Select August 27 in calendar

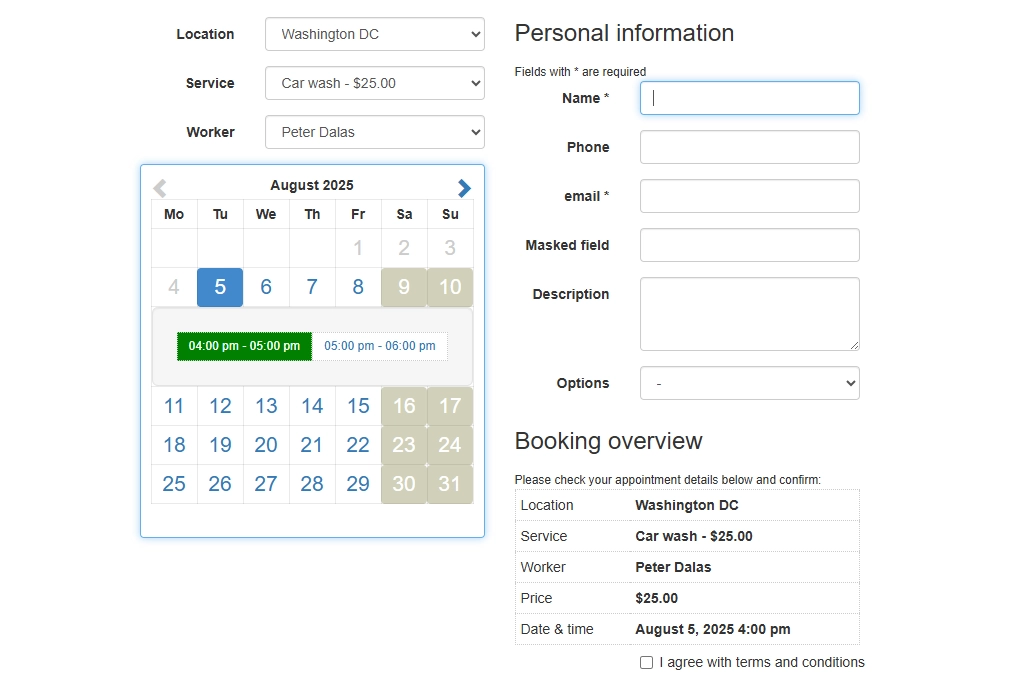[266, 484]
